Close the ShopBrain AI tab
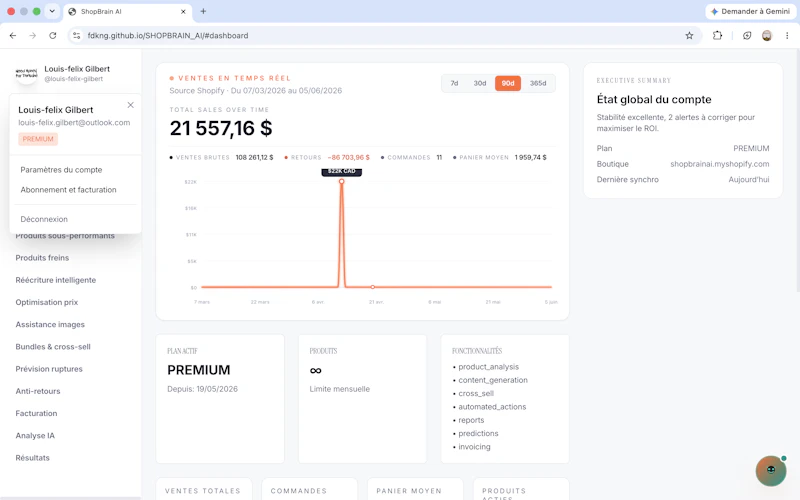 pos(183,11)
